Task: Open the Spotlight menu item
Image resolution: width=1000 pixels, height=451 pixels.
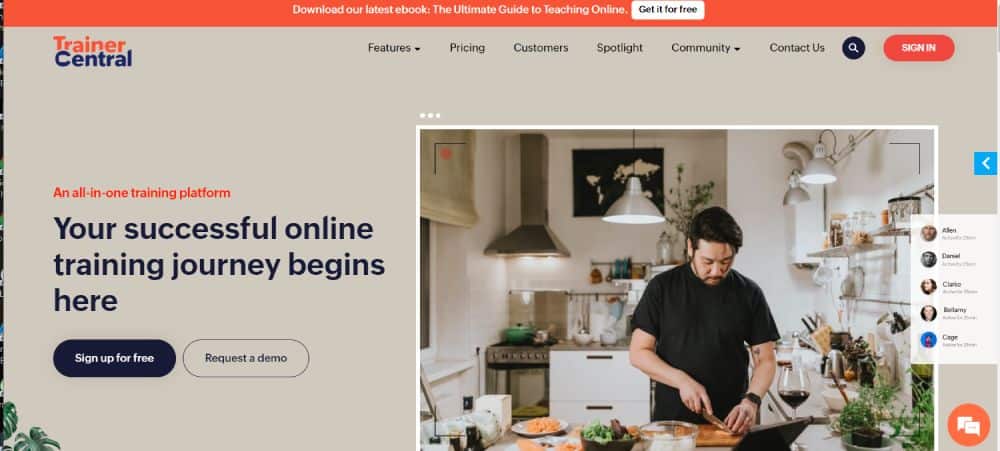Action: [x=620, y=48]
